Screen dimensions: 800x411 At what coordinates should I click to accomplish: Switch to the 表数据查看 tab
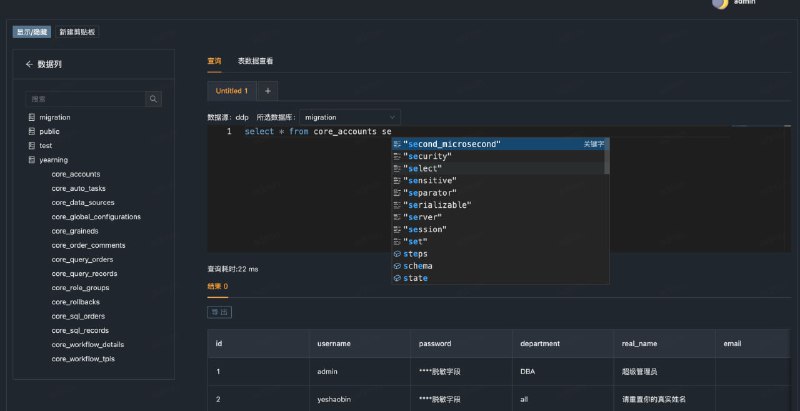(x=255, y=61)
